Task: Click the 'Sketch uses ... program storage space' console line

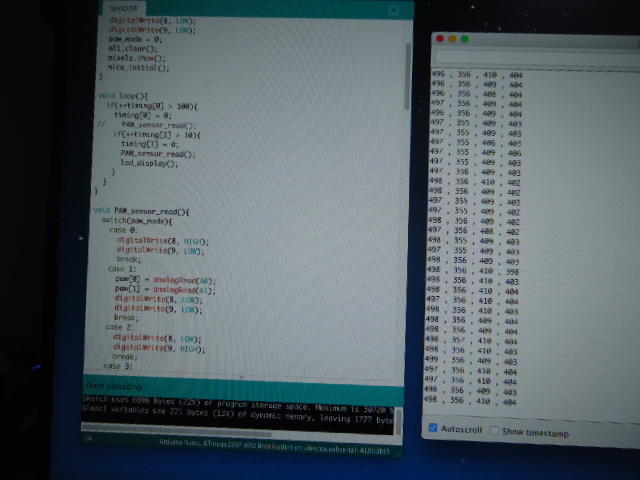Action: point(238,404)
